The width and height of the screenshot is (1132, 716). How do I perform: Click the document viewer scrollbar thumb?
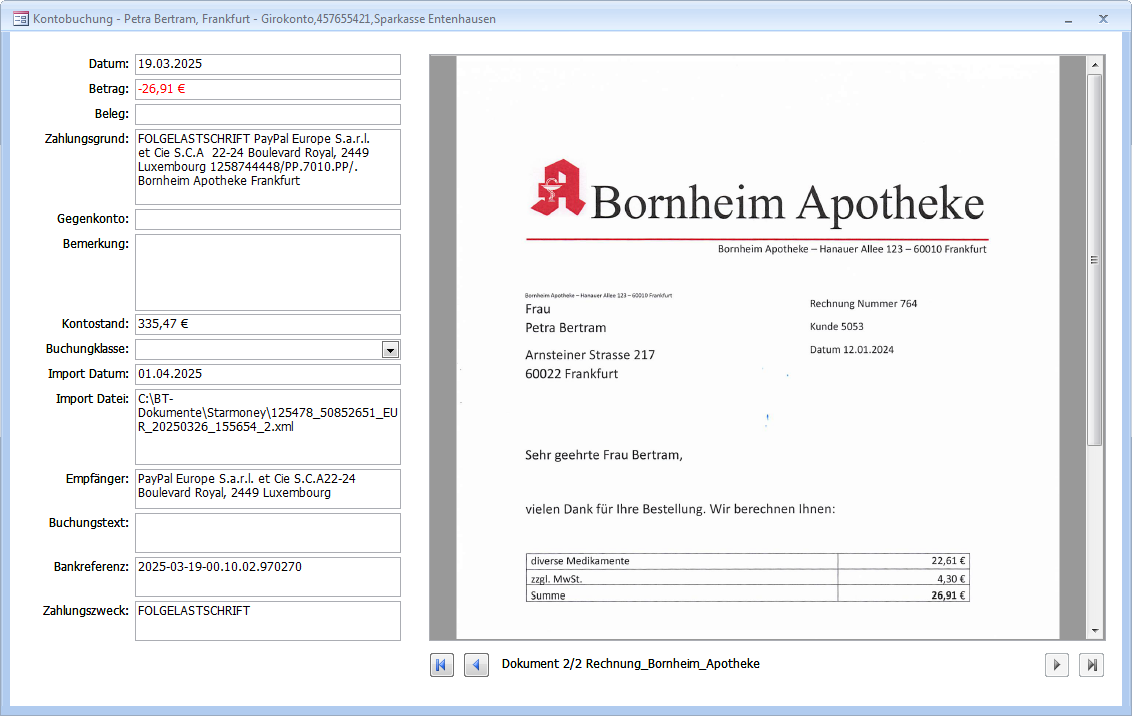click(1095, 260)
